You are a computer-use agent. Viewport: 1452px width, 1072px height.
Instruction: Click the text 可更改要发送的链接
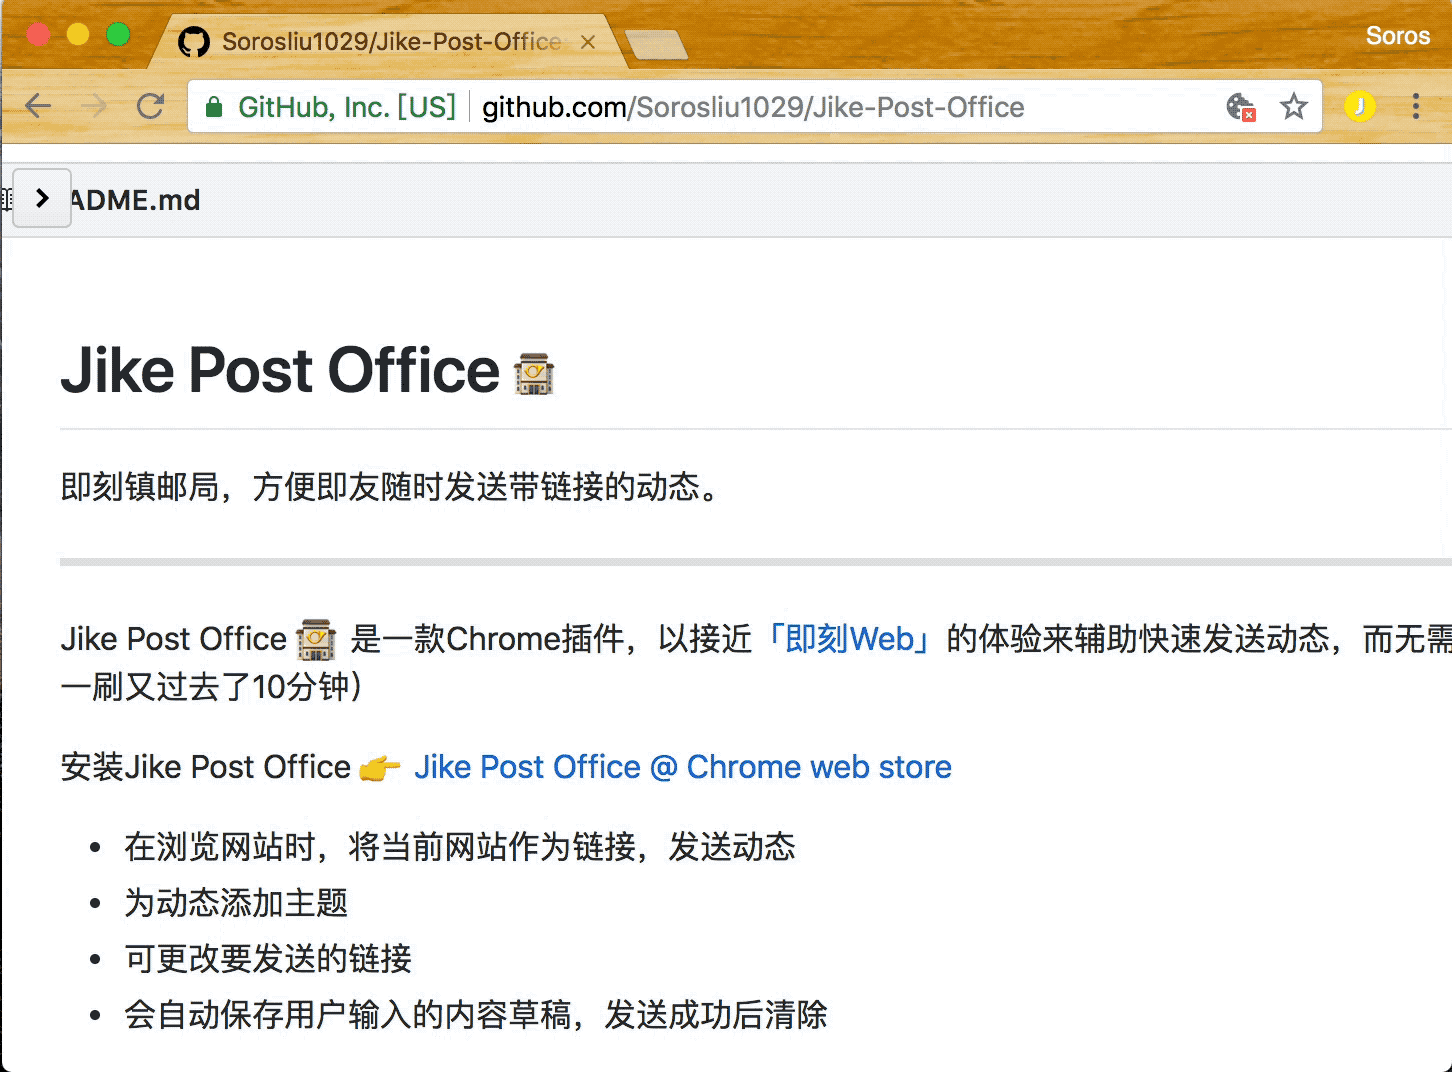coord(268,959)
